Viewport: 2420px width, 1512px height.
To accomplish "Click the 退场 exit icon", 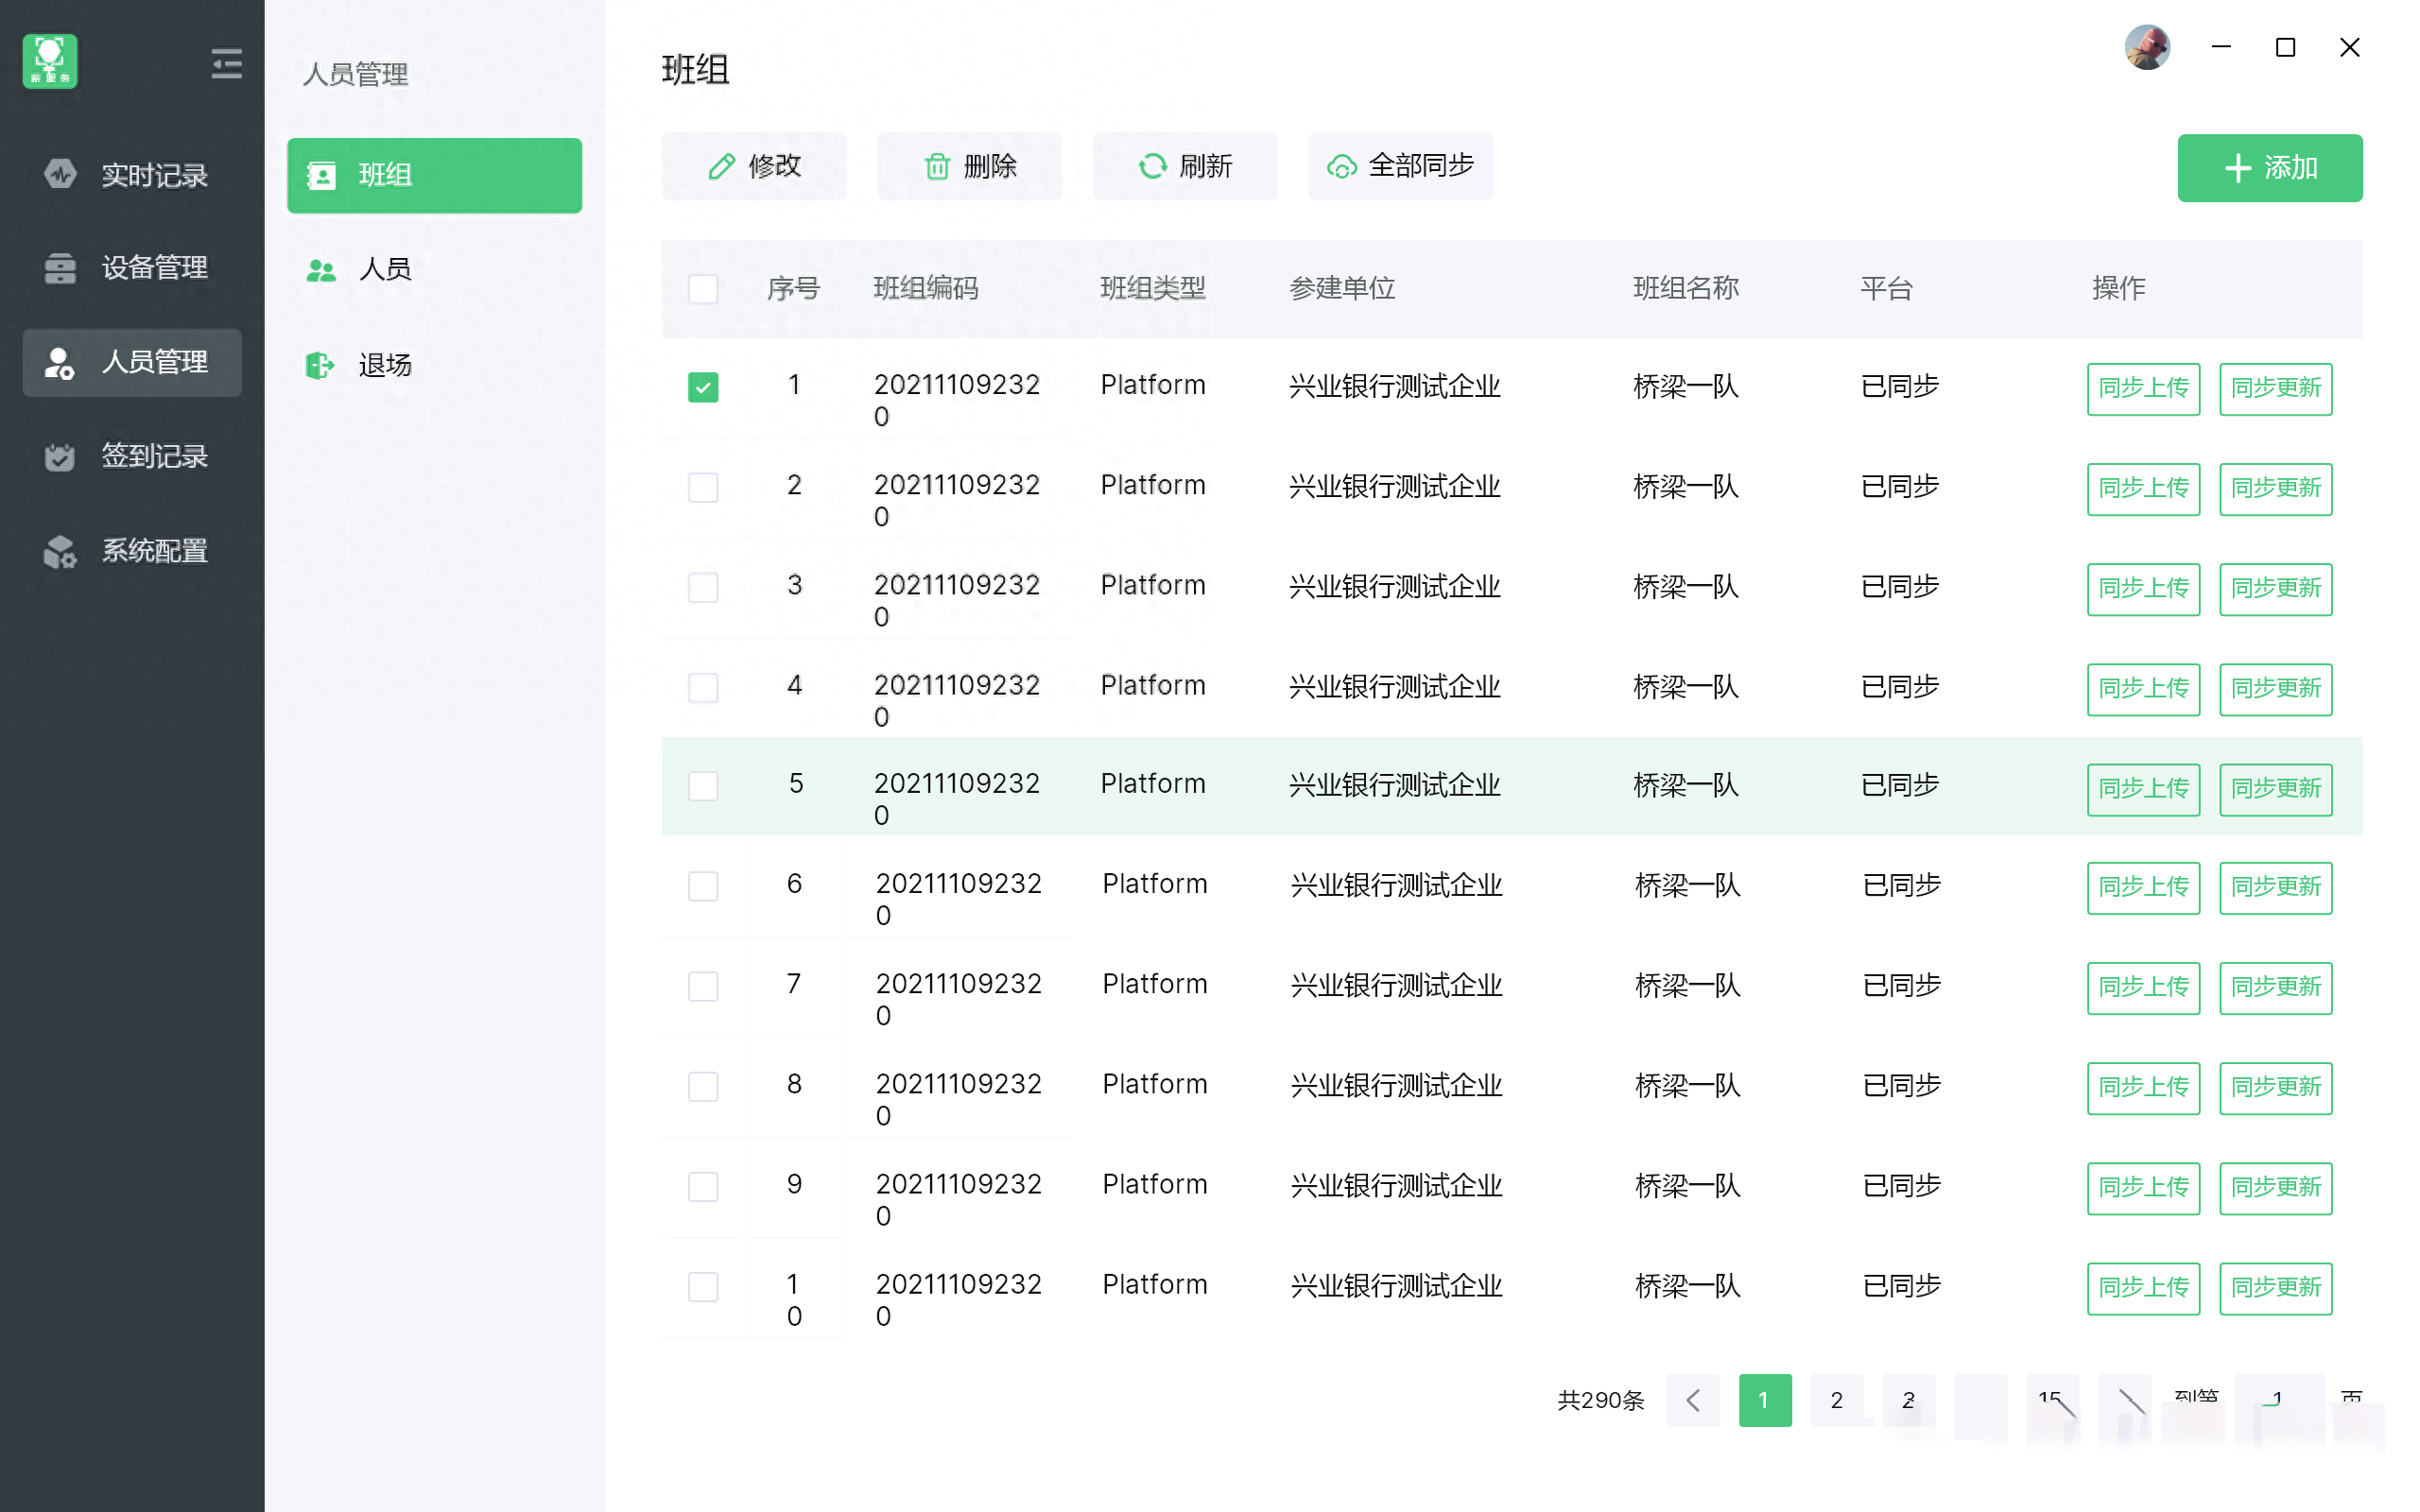I will click(320, 365).
